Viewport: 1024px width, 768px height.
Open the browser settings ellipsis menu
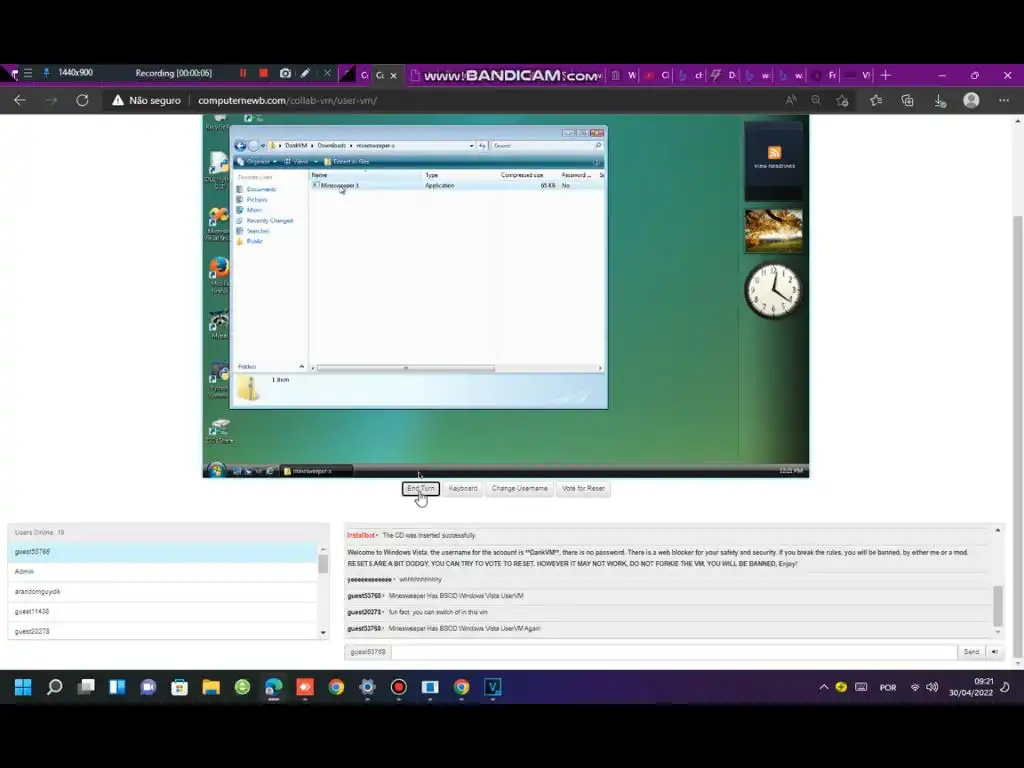[x=1004, y=100]
